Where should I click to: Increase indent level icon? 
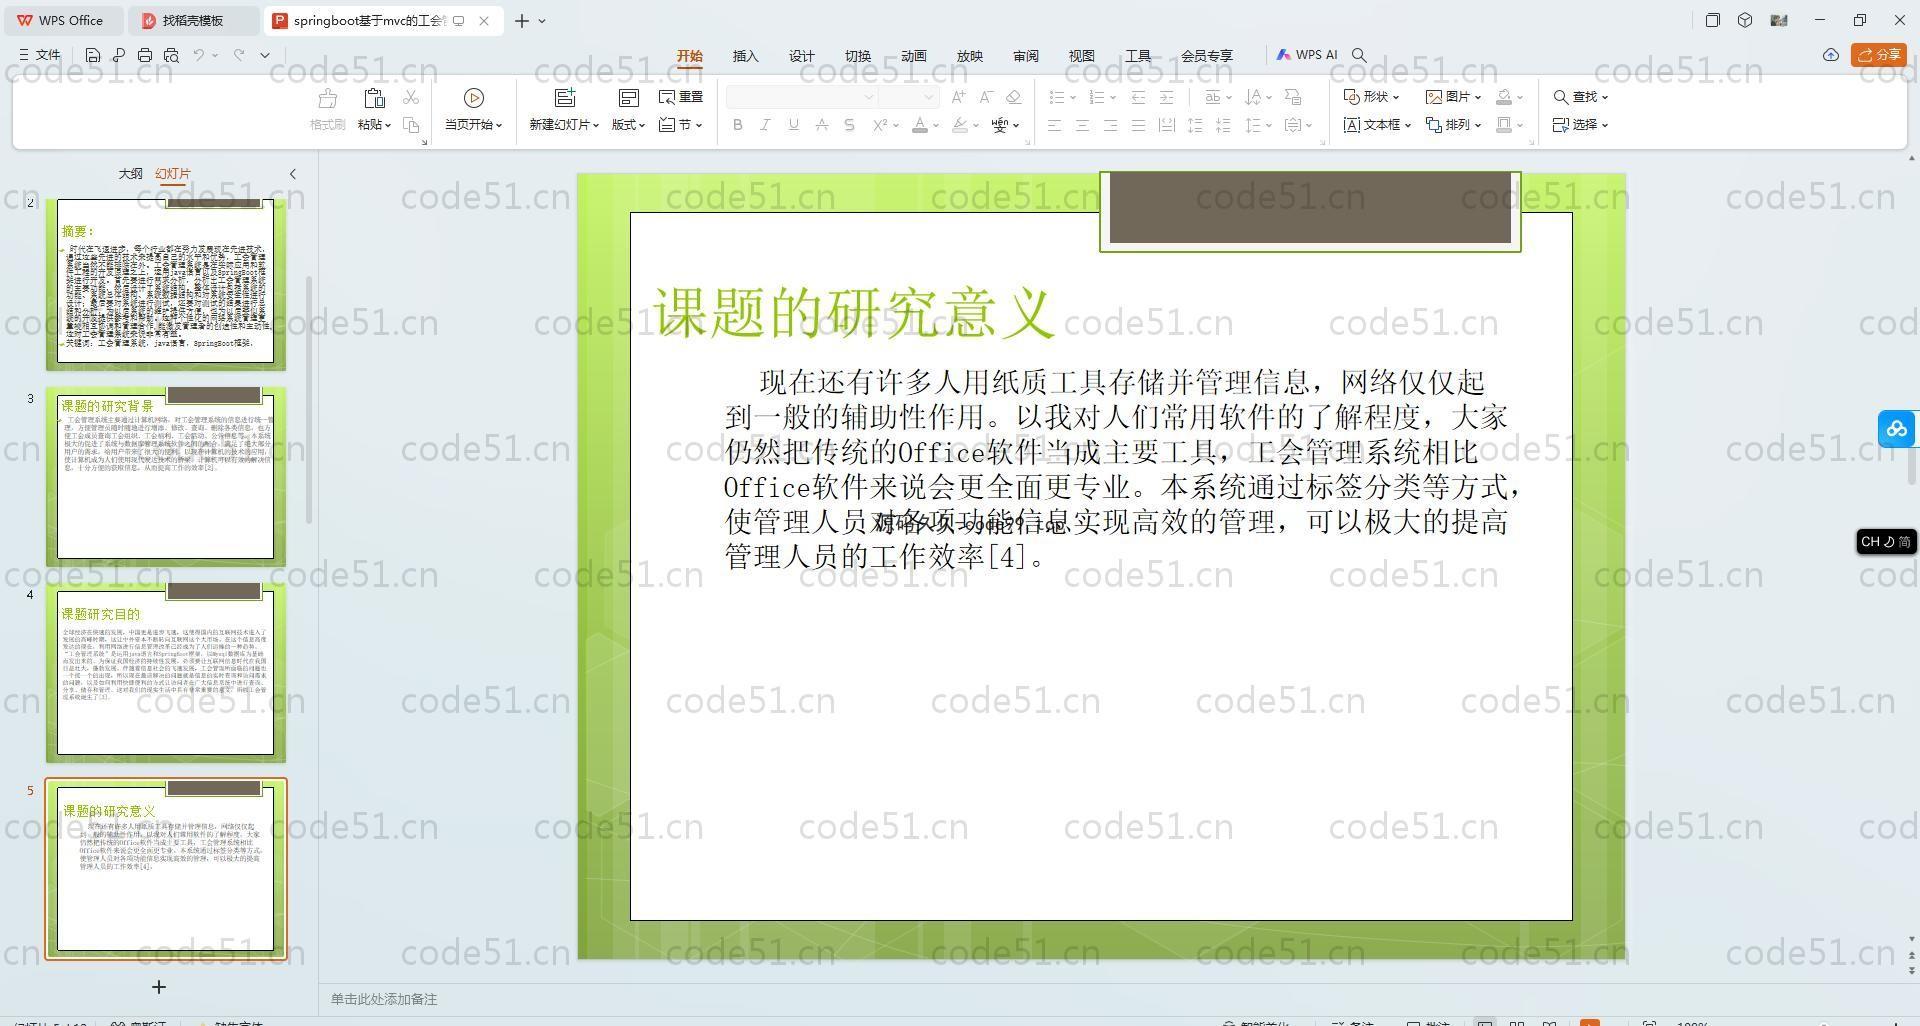[x=1166, y=97]
